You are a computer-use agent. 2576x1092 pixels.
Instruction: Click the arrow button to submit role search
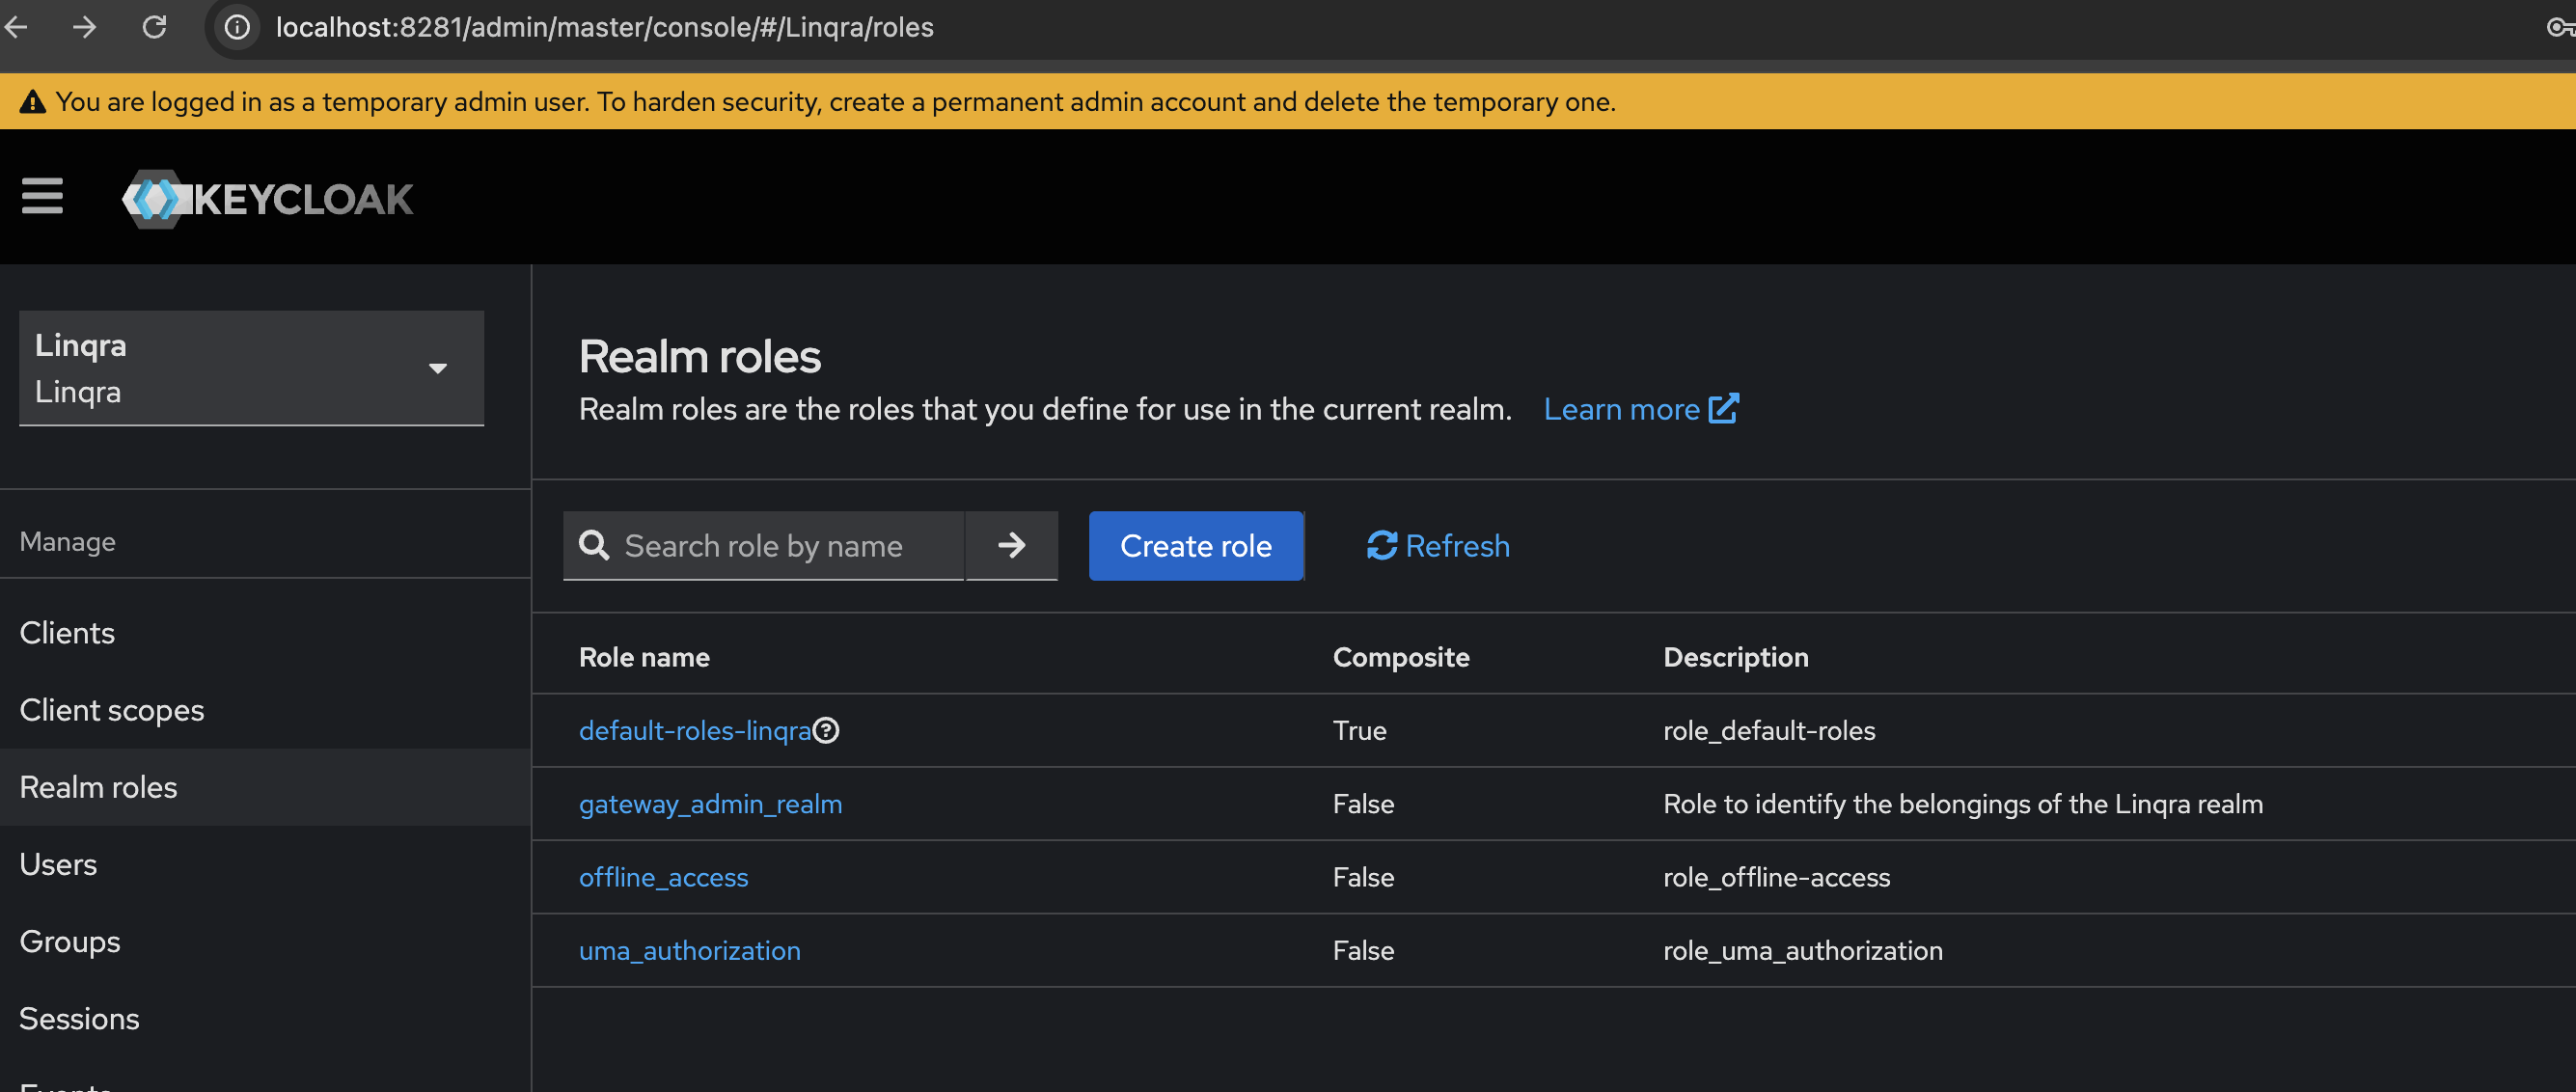coord(1011,546)
